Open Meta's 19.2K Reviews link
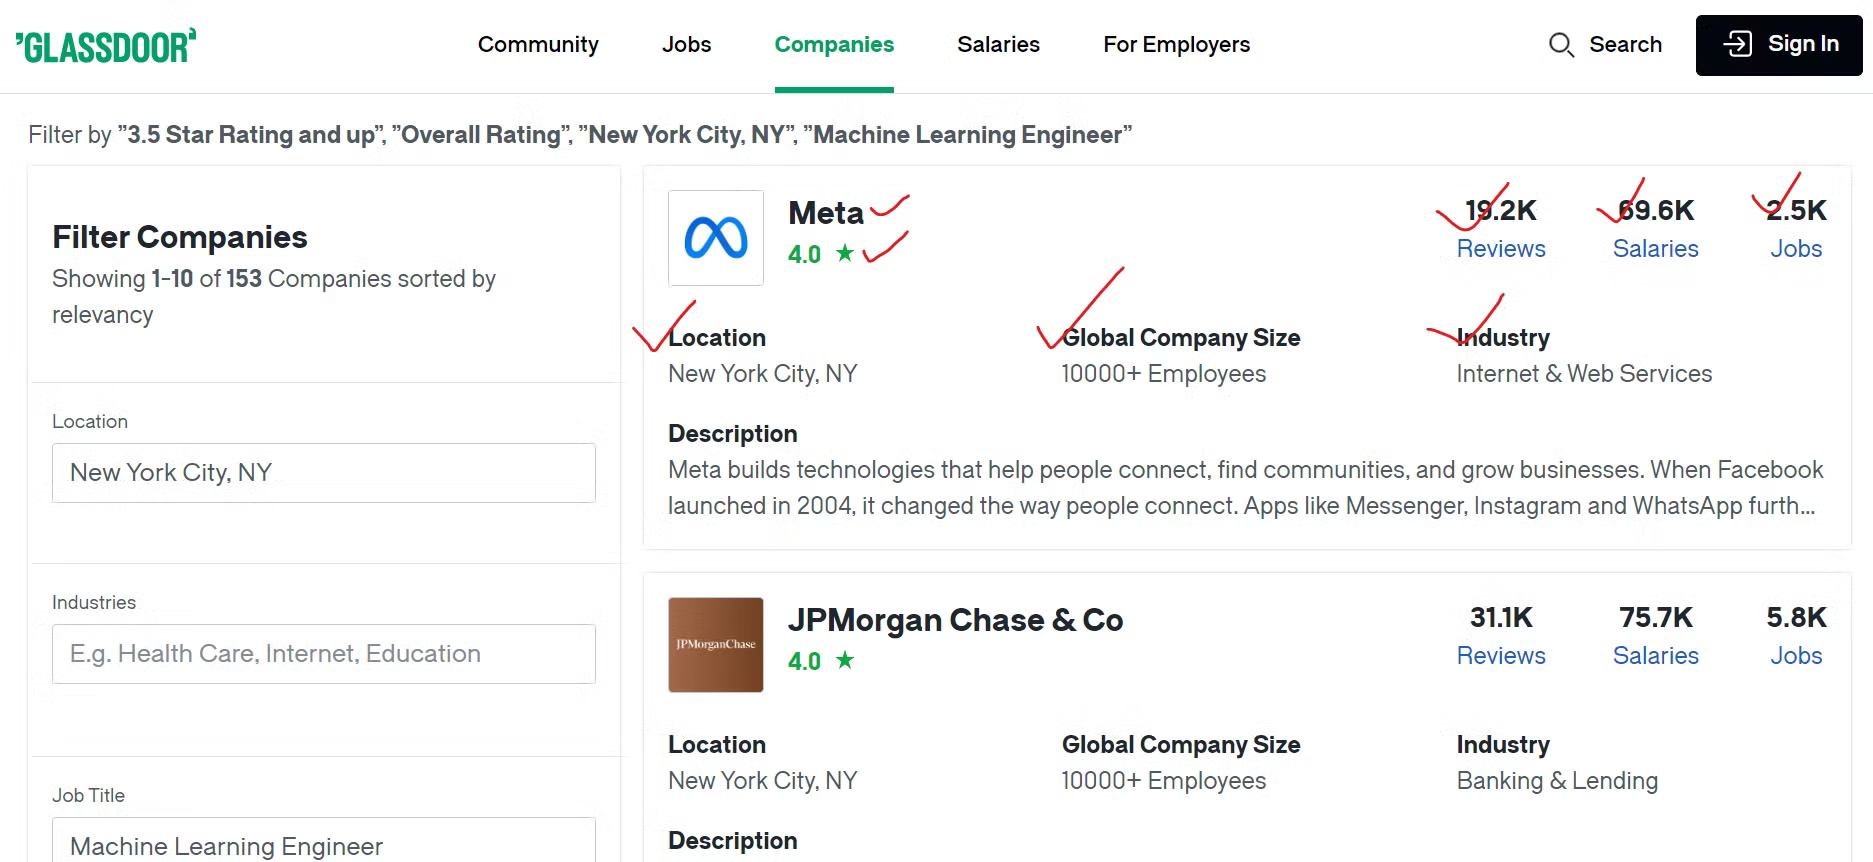Screen dimensions: 1873x862 pyautogui.click(x=1500, y=249)
